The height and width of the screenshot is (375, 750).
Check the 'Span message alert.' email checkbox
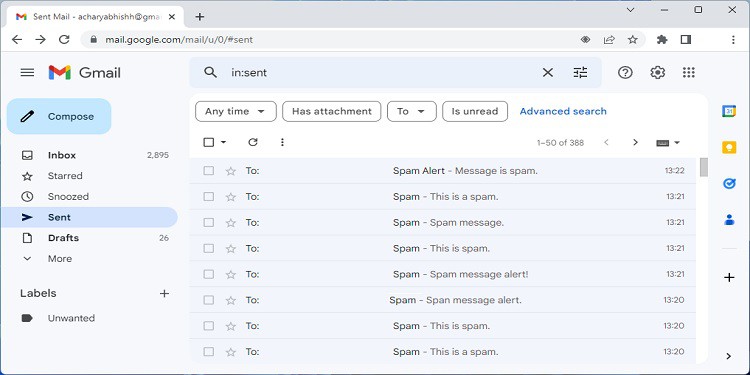pos(209,300)
